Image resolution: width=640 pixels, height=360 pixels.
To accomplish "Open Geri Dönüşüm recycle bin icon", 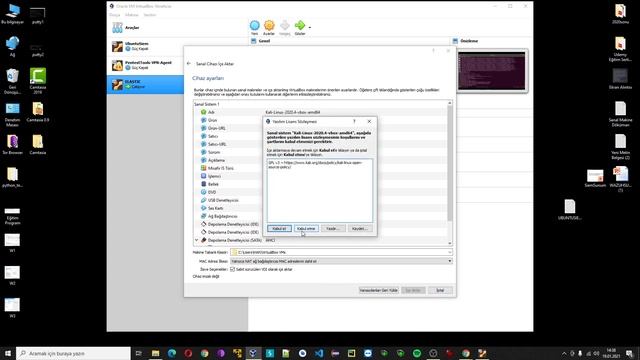I will pos(12,80).
